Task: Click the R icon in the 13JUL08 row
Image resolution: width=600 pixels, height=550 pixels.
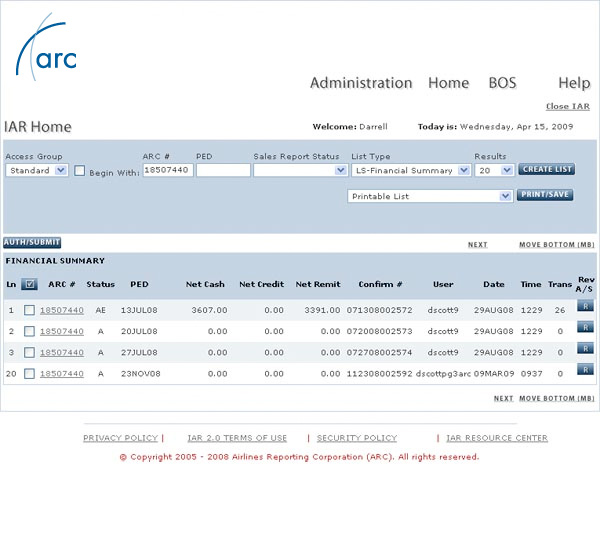Action: pos(585,305)
